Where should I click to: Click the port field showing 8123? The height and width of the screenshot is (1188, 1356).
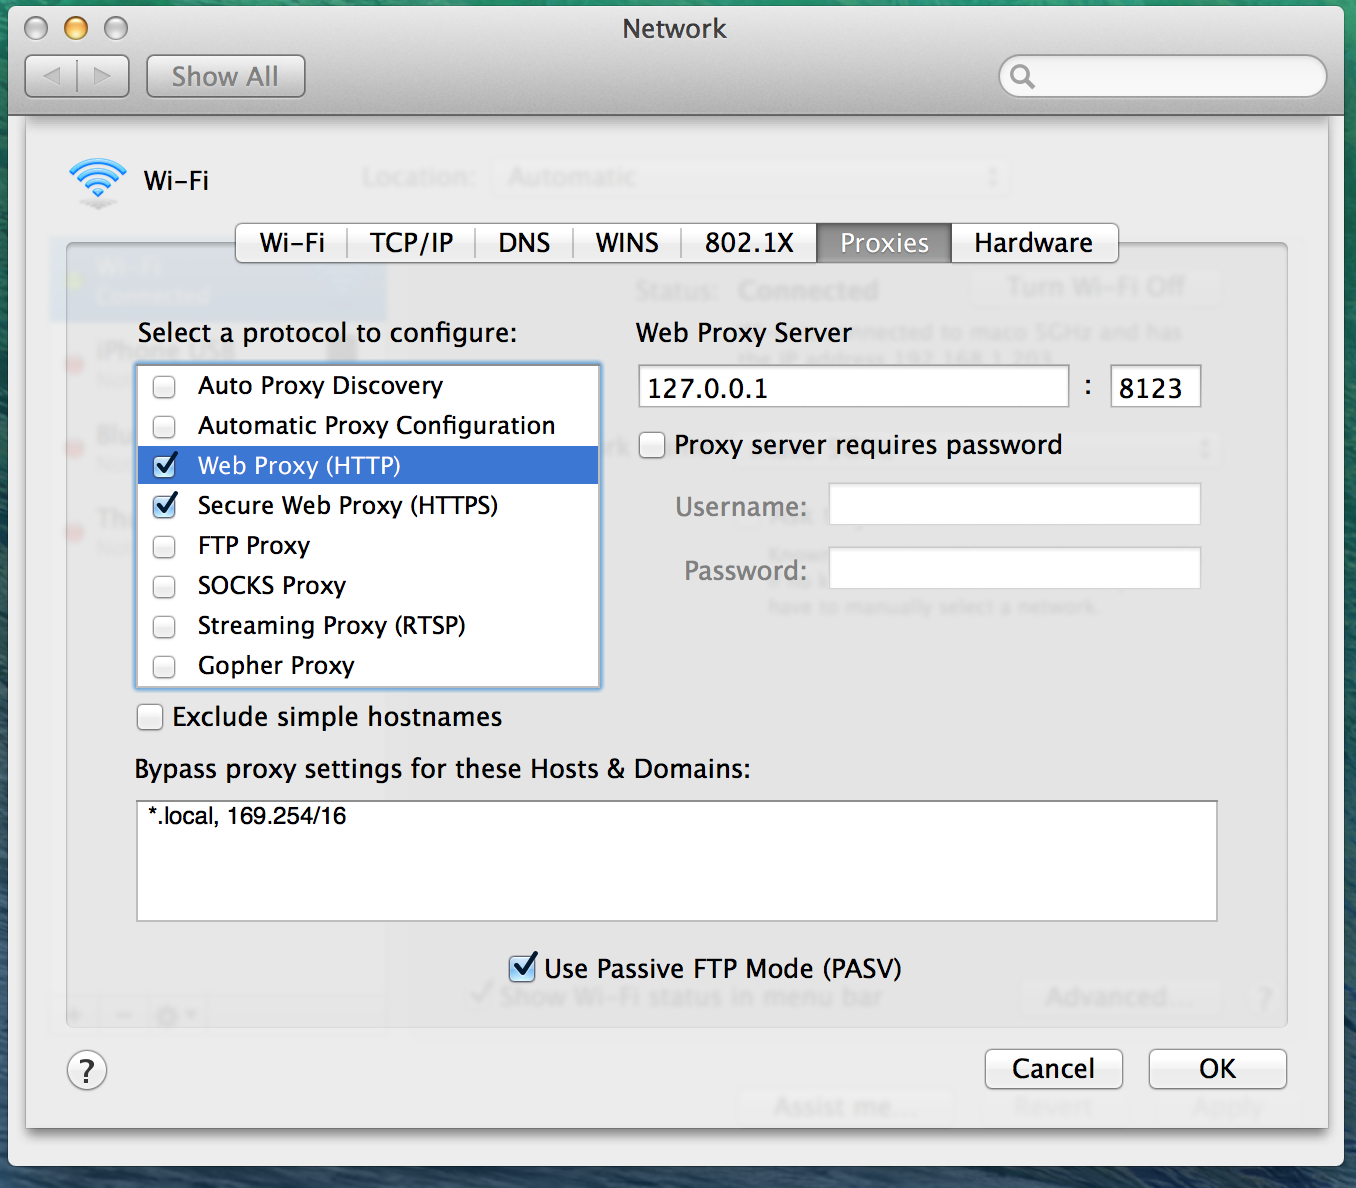pyautogui.click(x=1155, y=387)
